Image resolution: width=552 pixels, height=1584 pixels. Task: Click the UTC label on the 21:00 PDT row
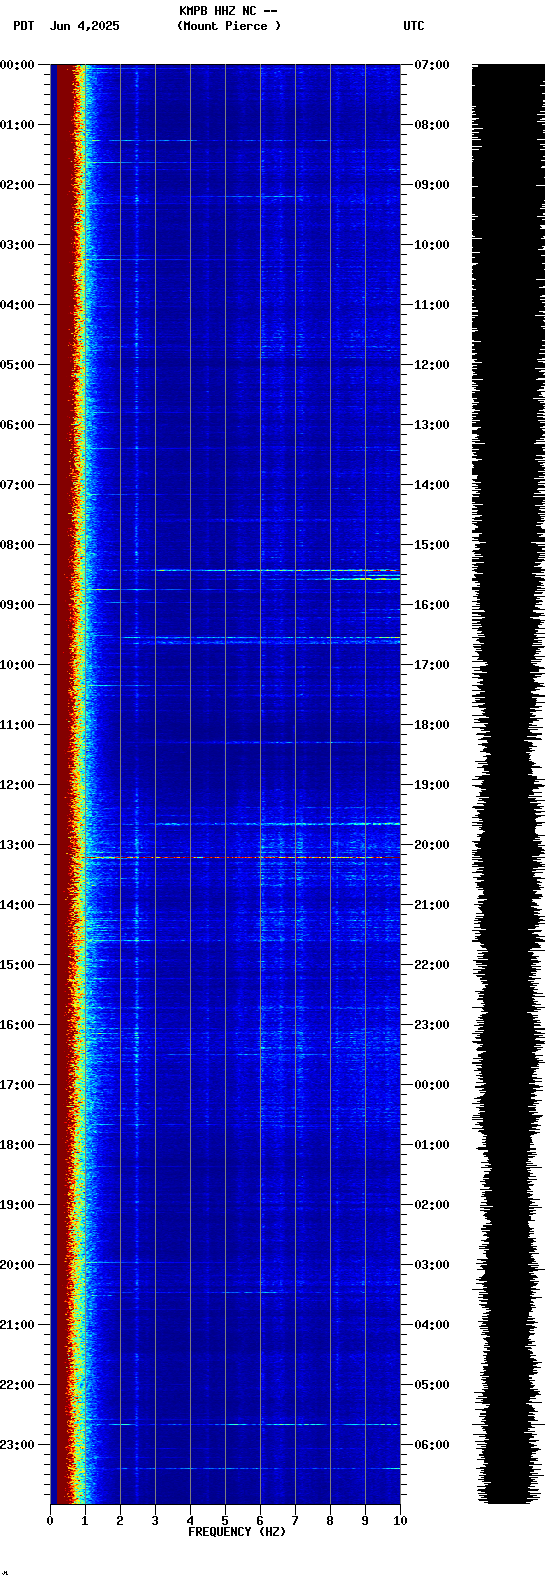pos(431,1325)
